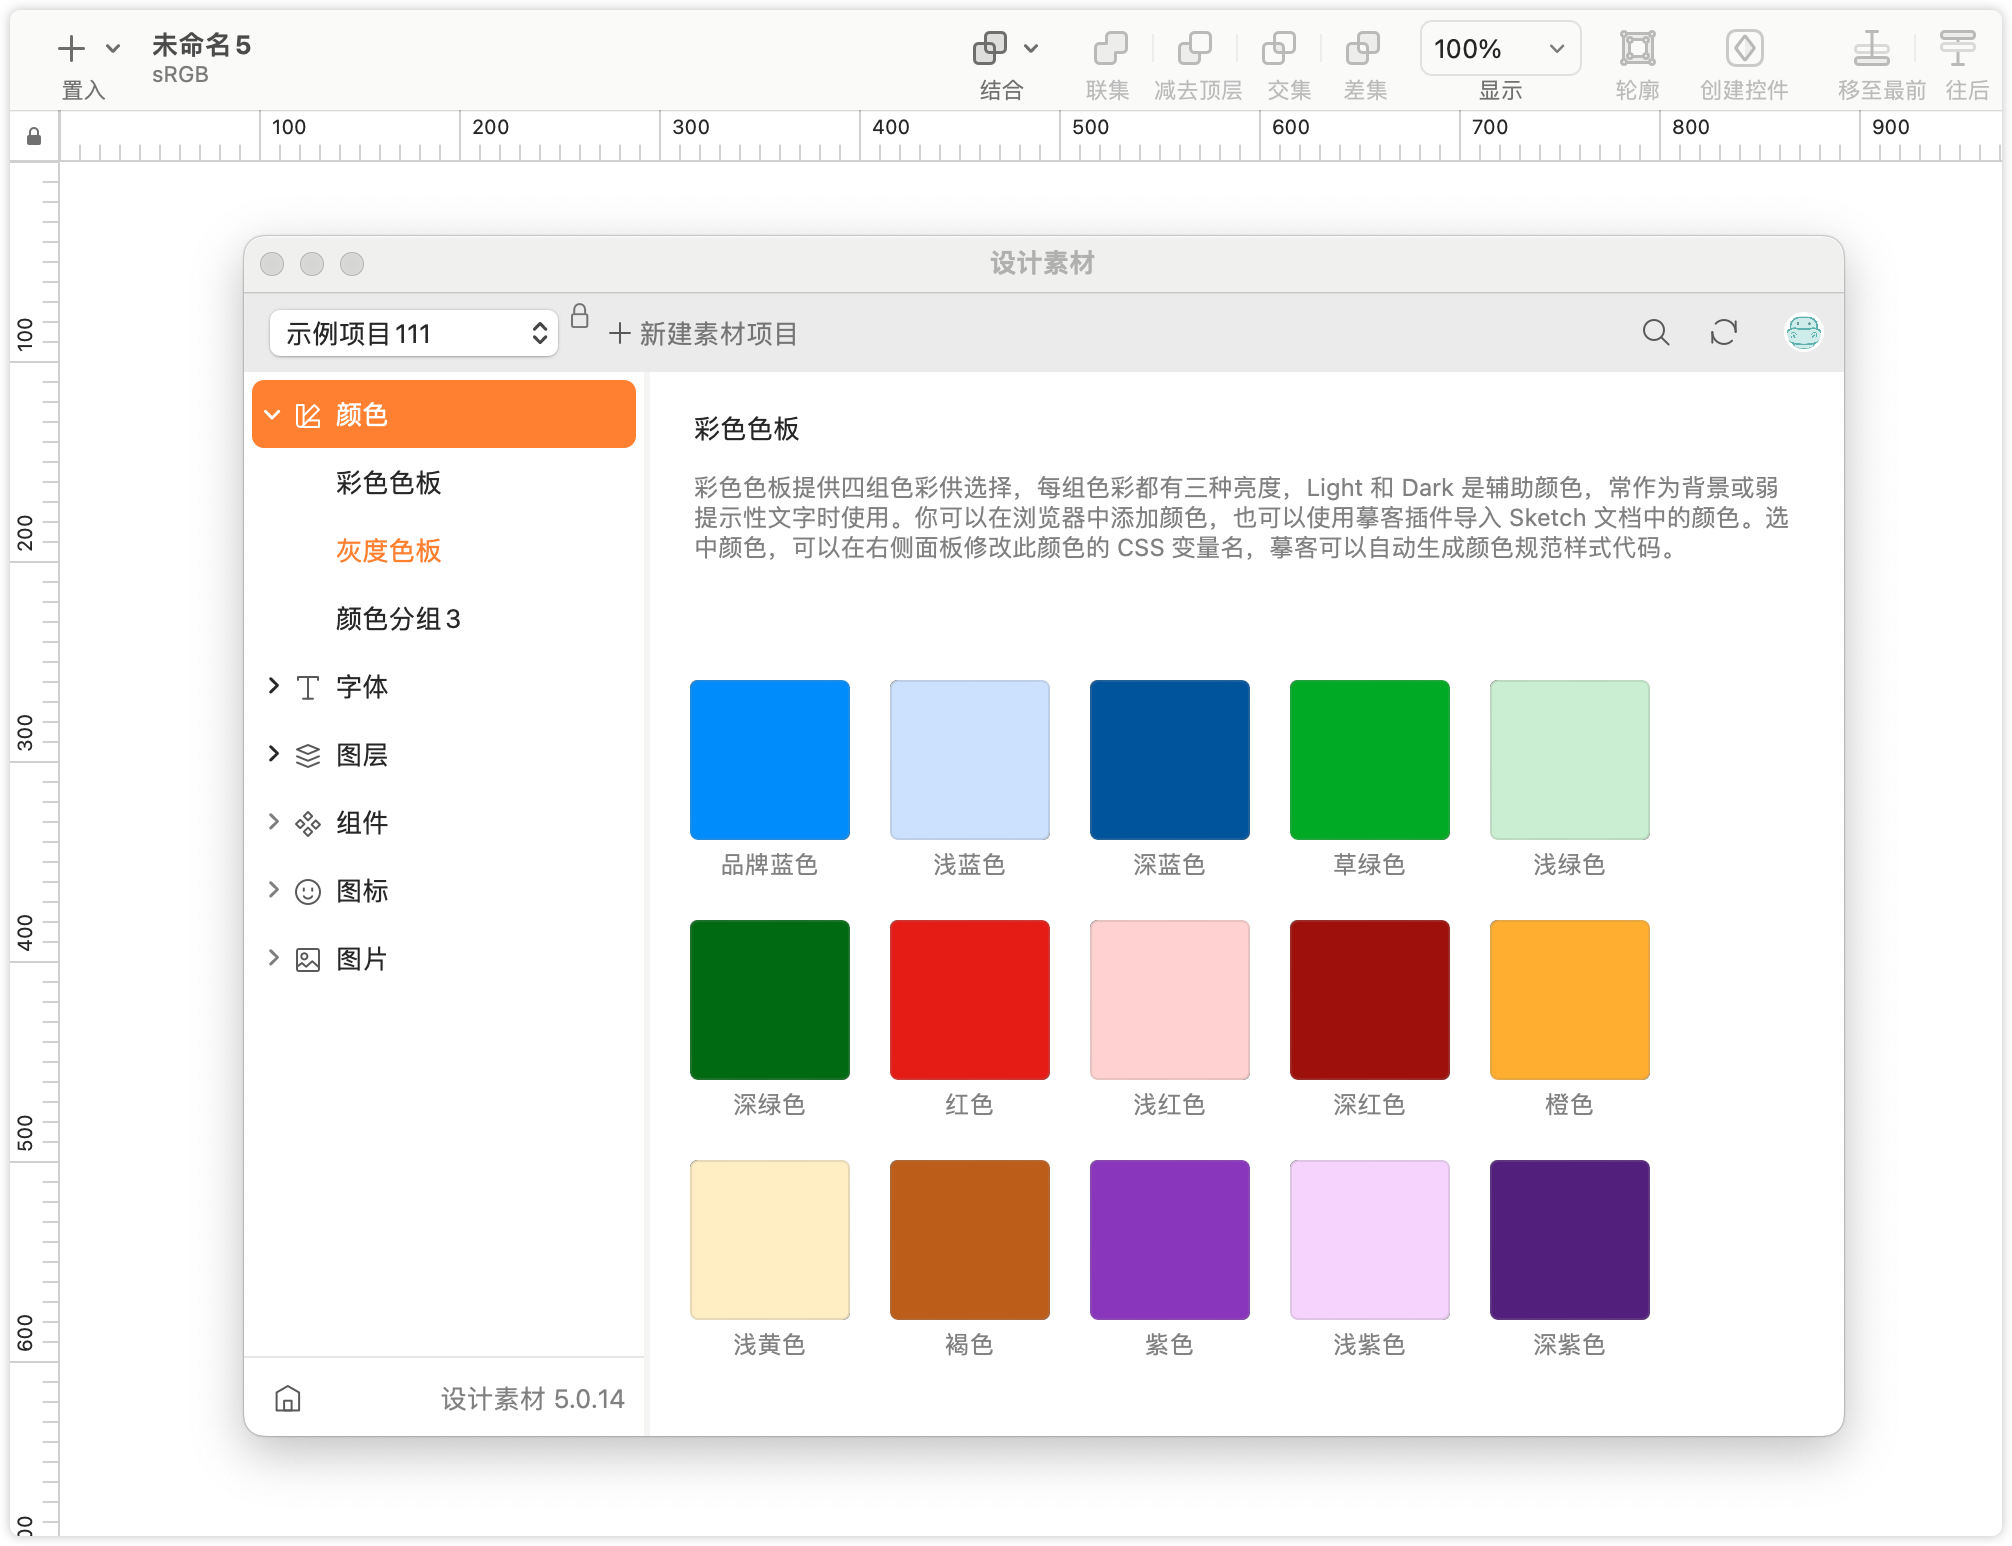This screenshot has height=1546, width=2012.
Task: Expand the 图片 category
Action: [x=273, y=958]
